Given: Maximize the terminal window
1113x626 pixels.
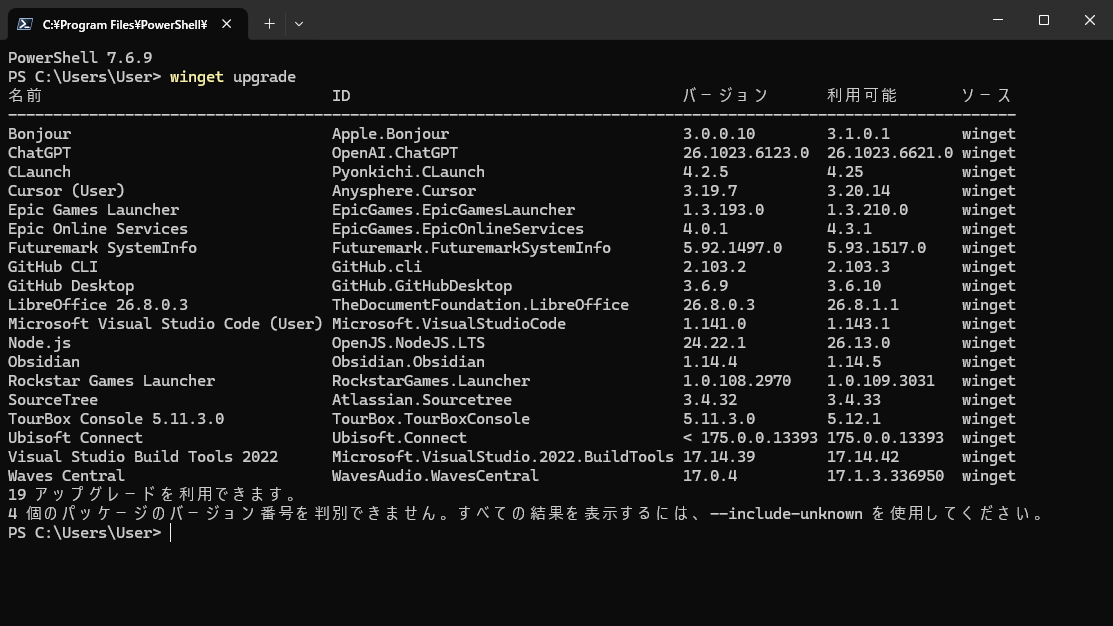Looking at the screenshot, I should pyautogui.click(x=1043, y=20).
